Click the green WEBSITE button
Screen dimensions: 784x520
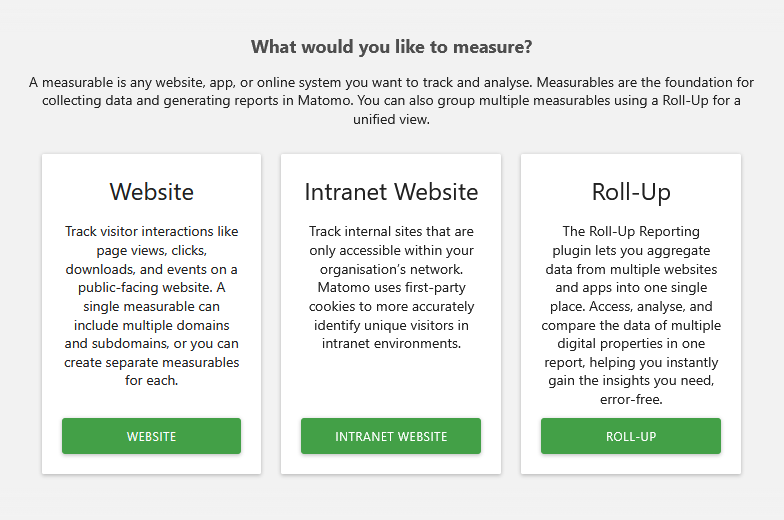coord(151,436)
